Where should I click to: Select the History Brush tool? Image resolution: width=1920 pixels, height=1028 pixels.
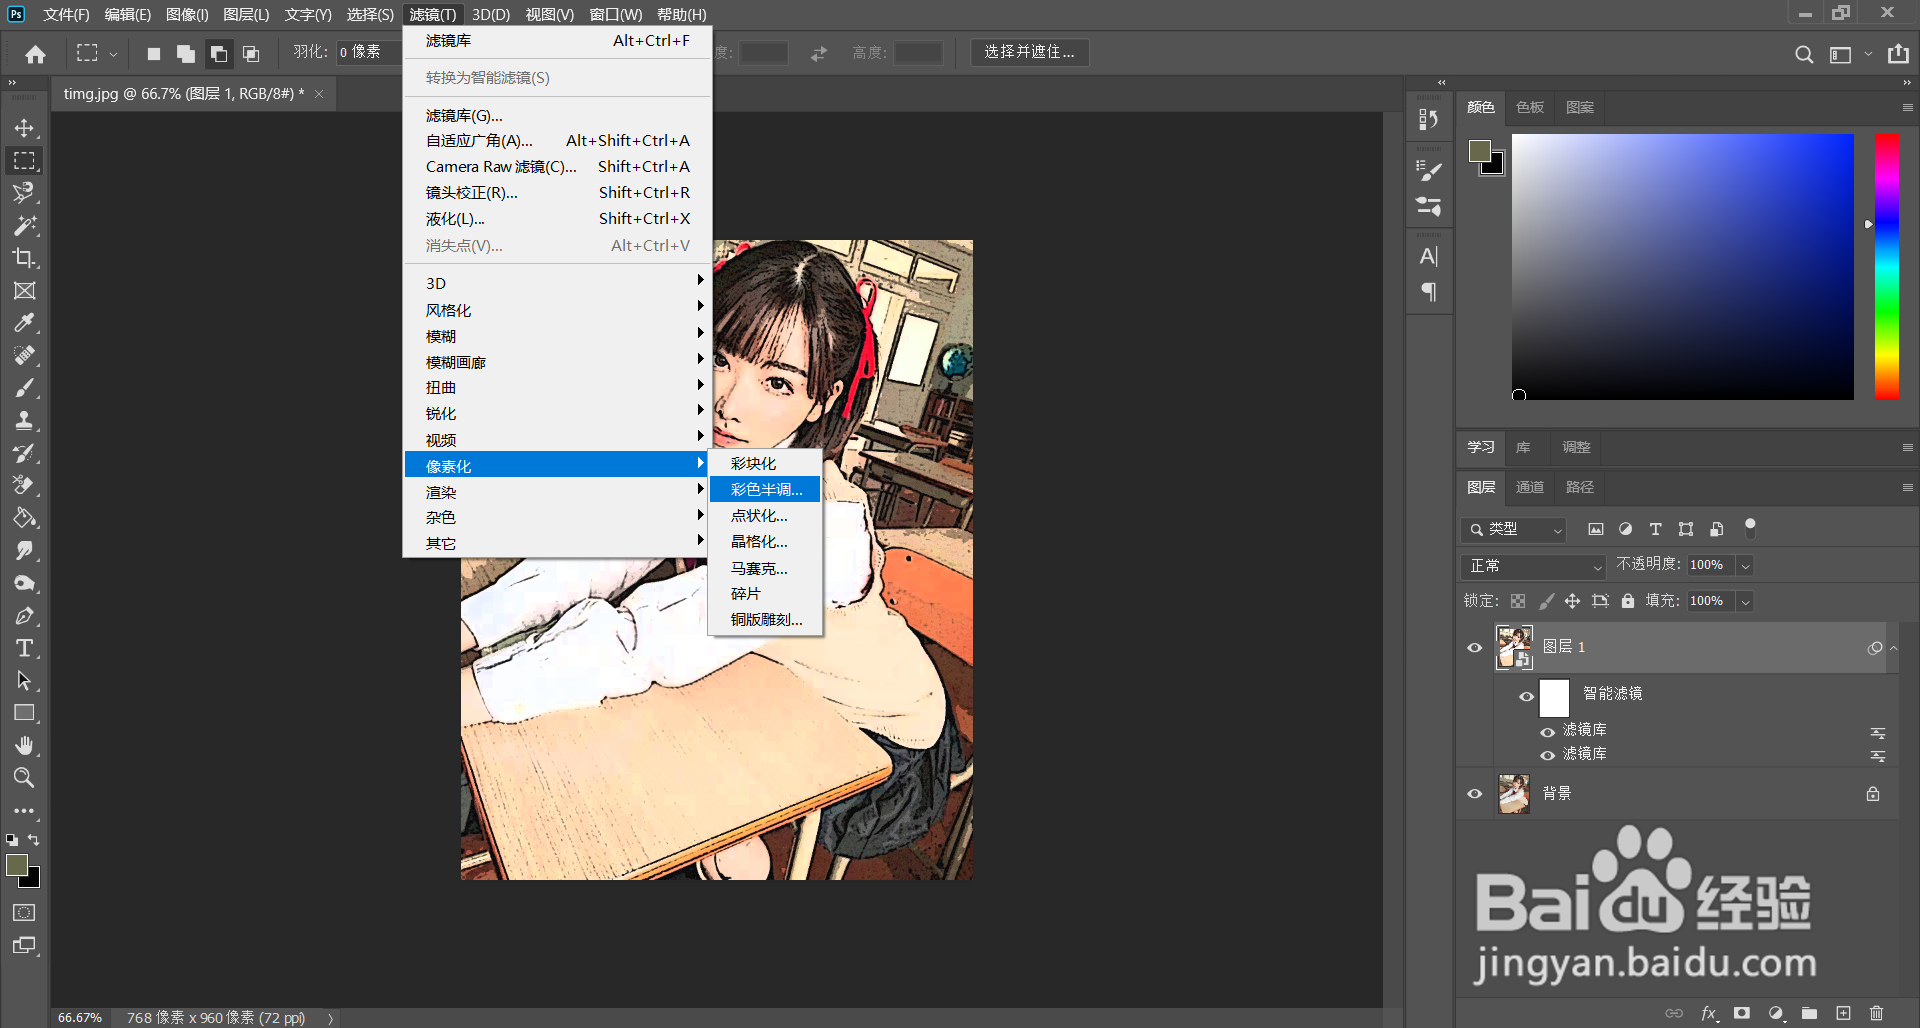[x=24, y=453]
